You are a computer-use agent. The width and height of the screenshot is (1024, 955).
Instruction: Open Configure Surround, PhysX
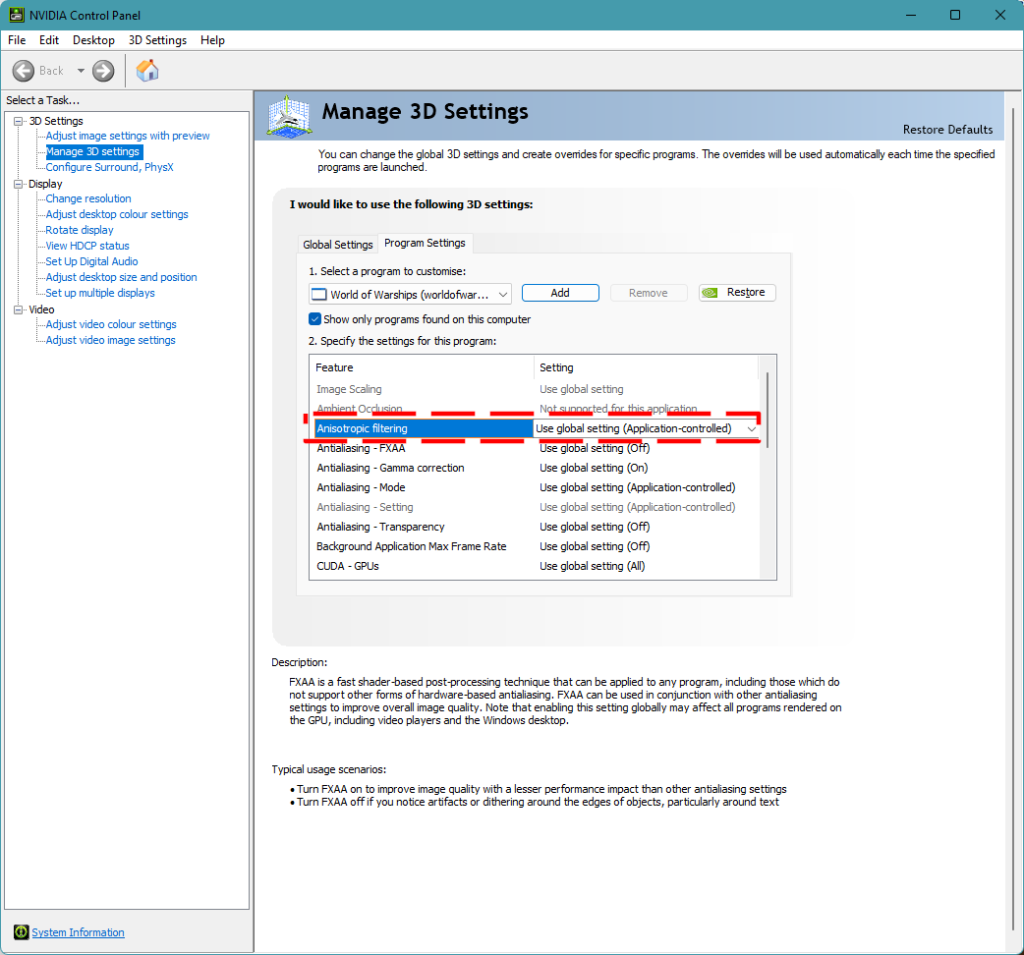click(109, 167)
